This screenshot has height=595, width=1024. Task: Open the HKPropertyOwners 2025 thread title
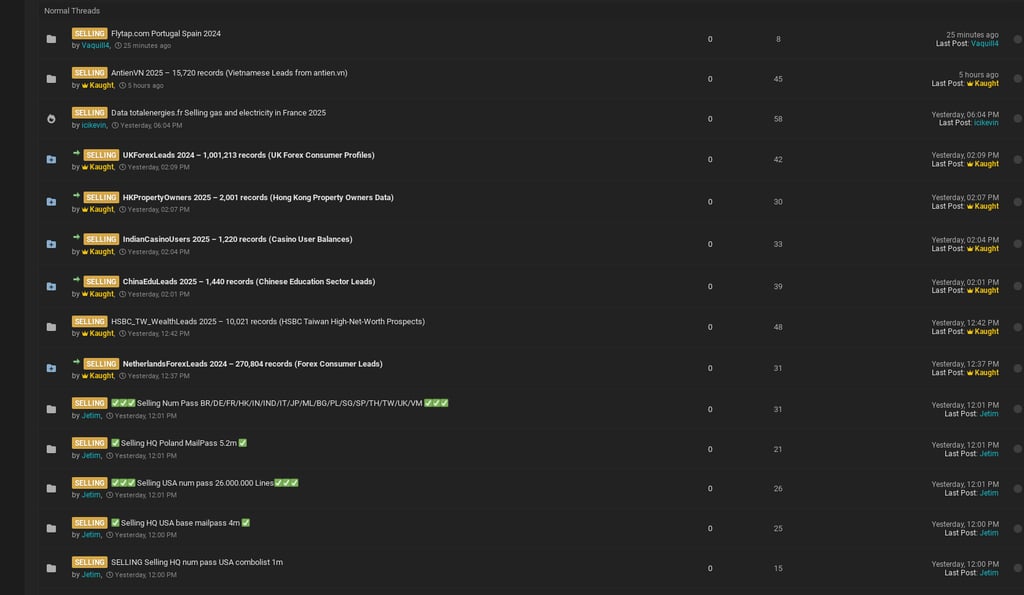tap(258, 197)
